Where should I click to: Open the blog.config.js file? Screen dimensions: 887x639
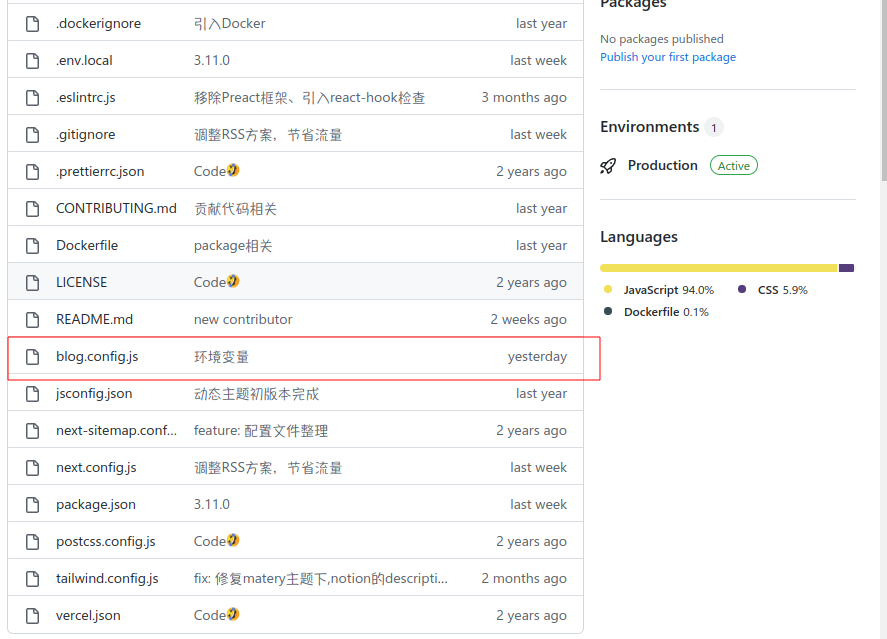point(97,356)
